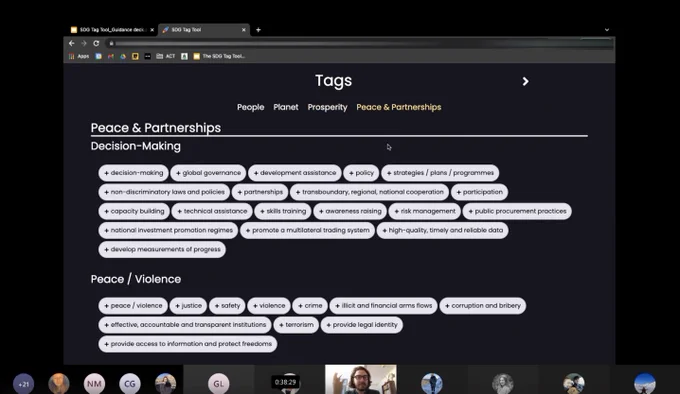Screen dimensions: 680x394
Task: Switch to the People tags category
Action: tap(250, 107)
